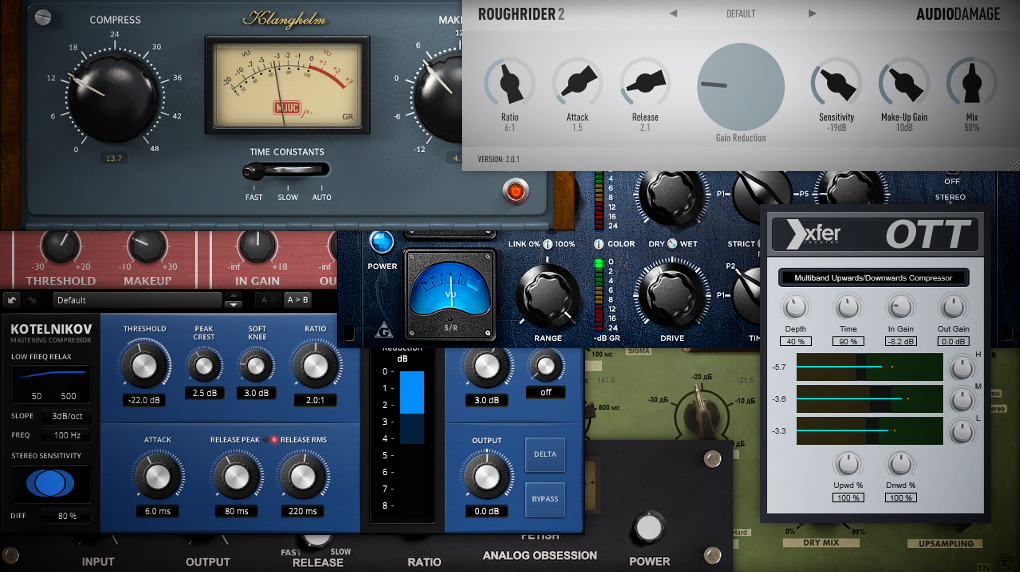This screenshot has width=1020, height=572.
Task: Toggle the COLOR switch
Action: pos(598,244)
